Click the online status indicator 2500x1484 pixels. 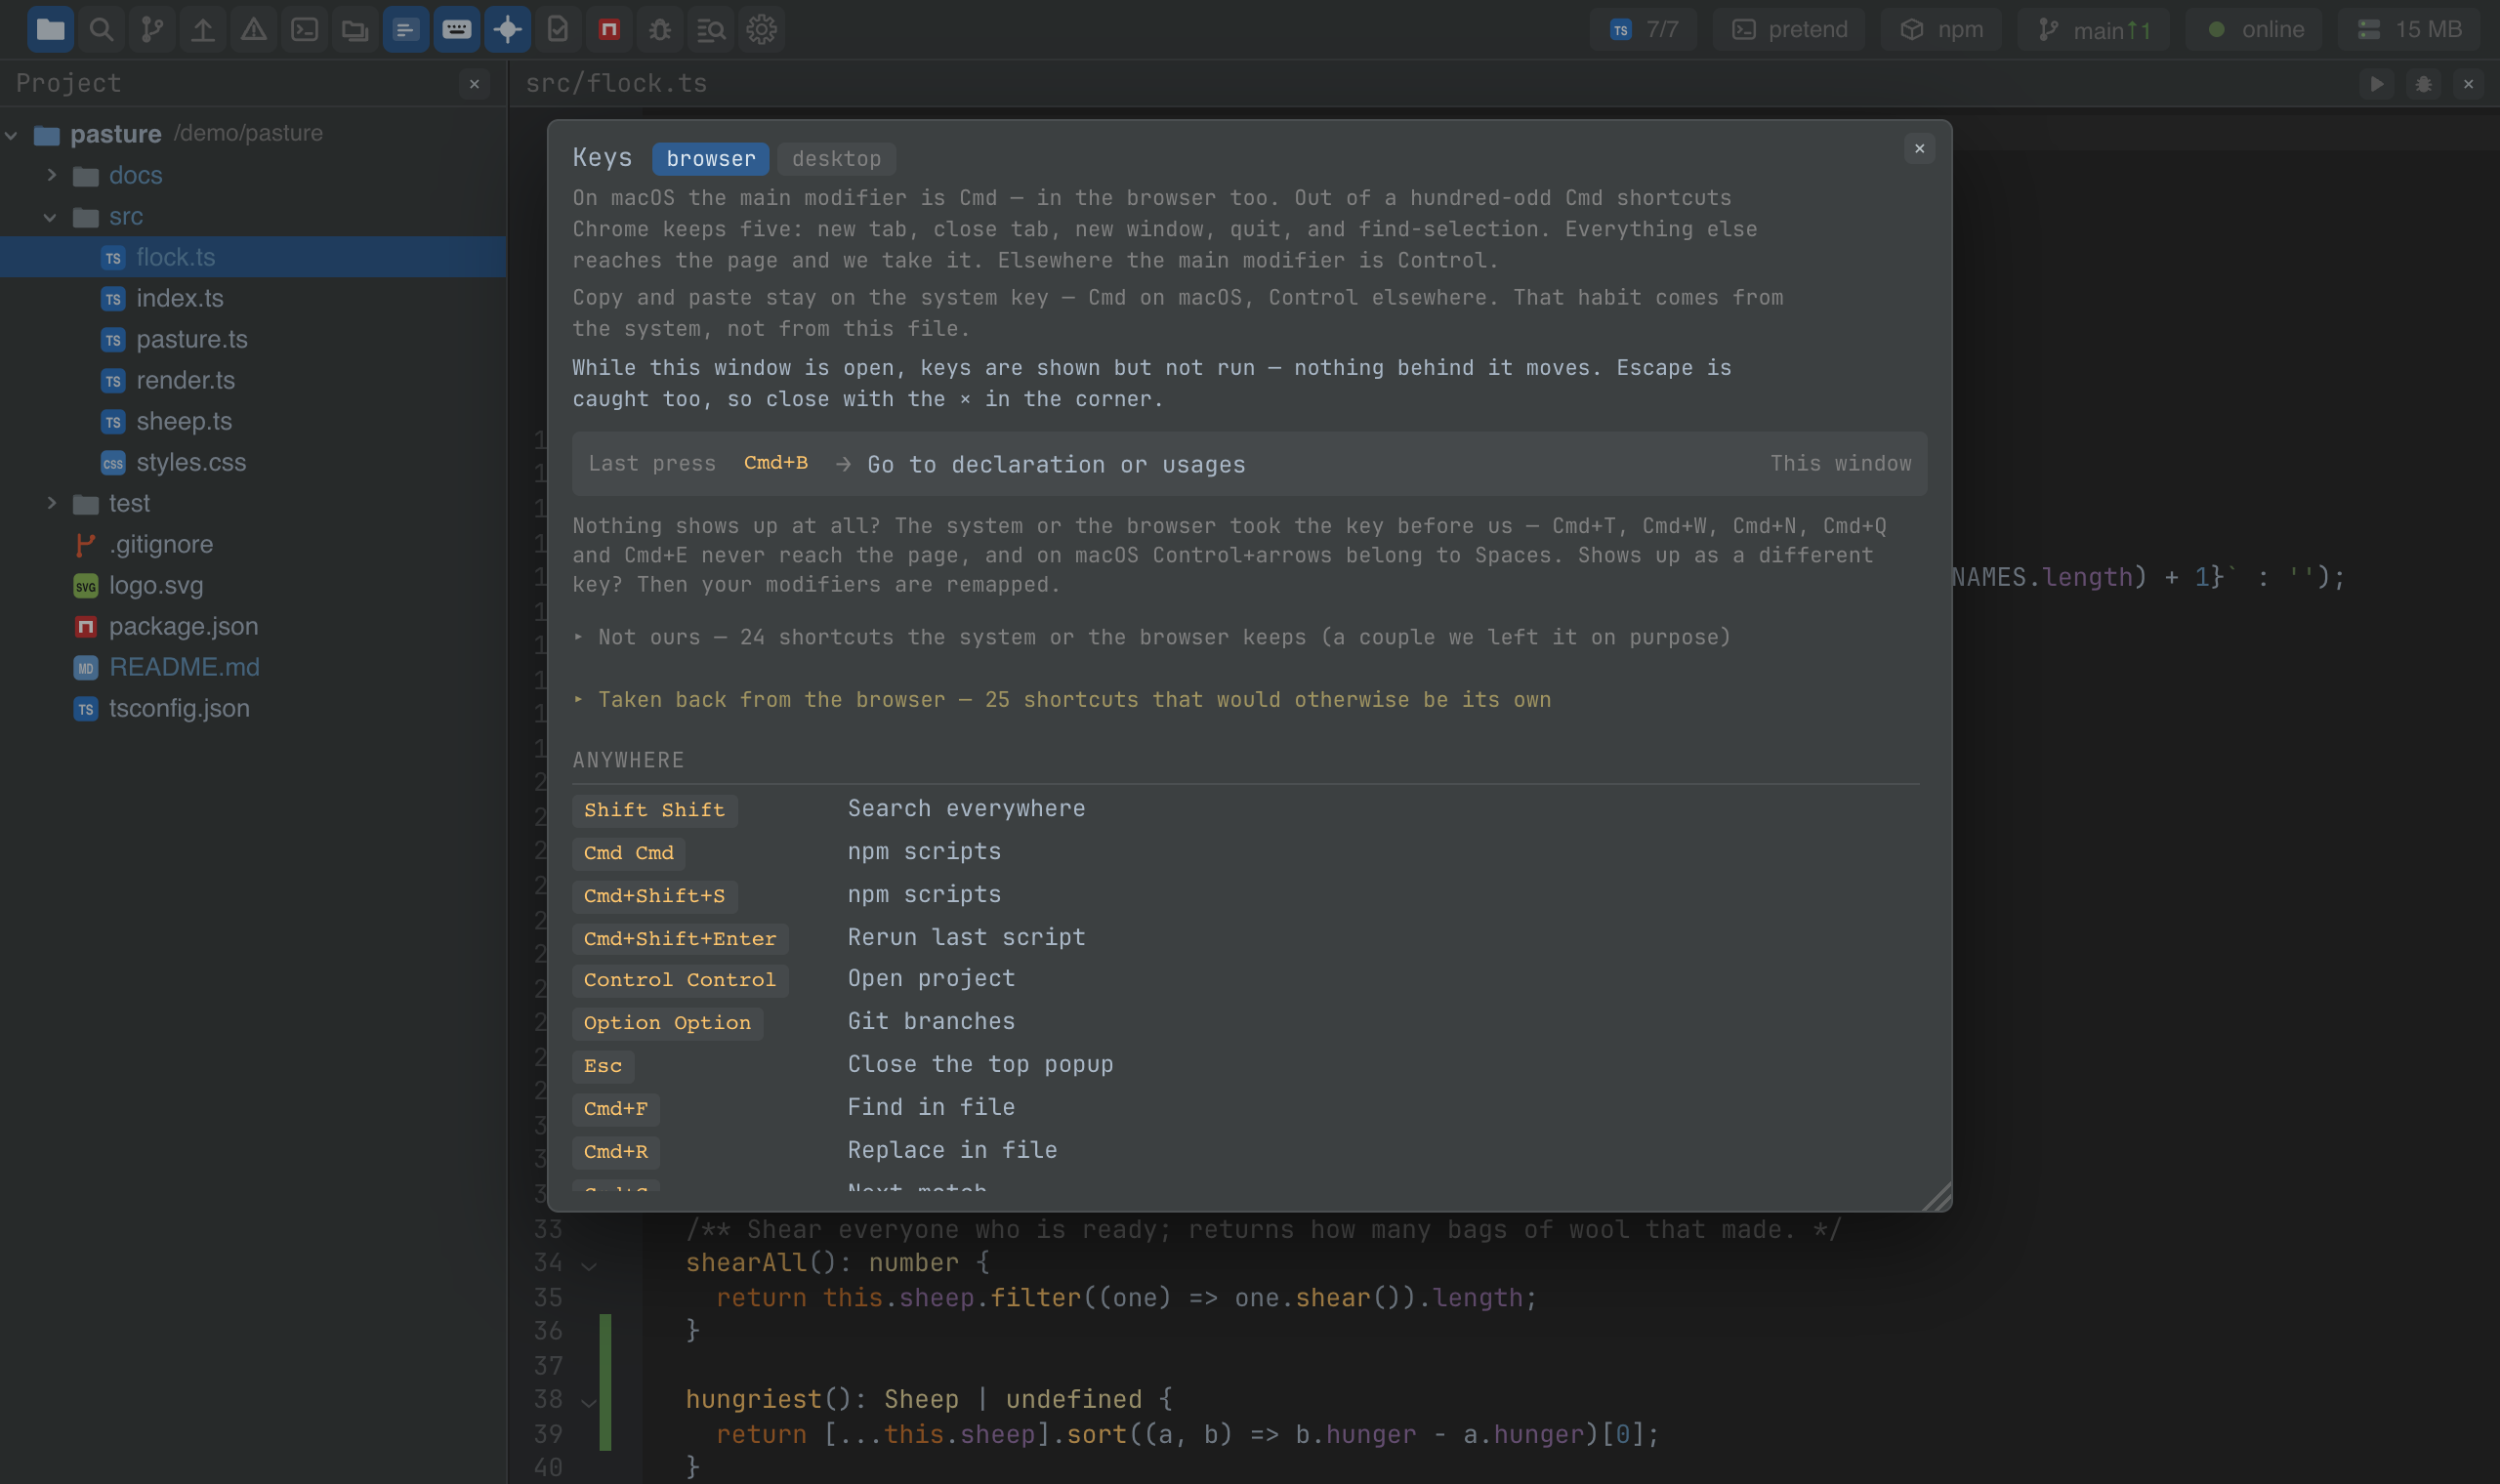[2254, 30]
